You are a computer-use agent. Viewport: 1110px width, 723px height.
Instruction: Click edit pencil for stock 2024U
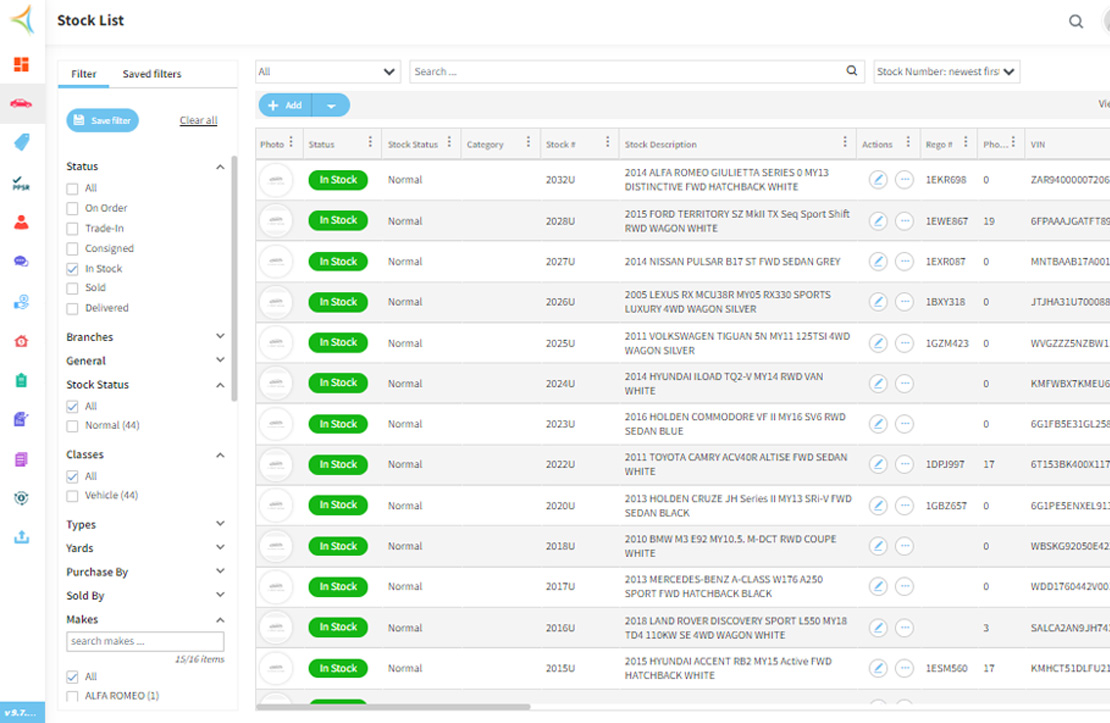tap(878, 384)
